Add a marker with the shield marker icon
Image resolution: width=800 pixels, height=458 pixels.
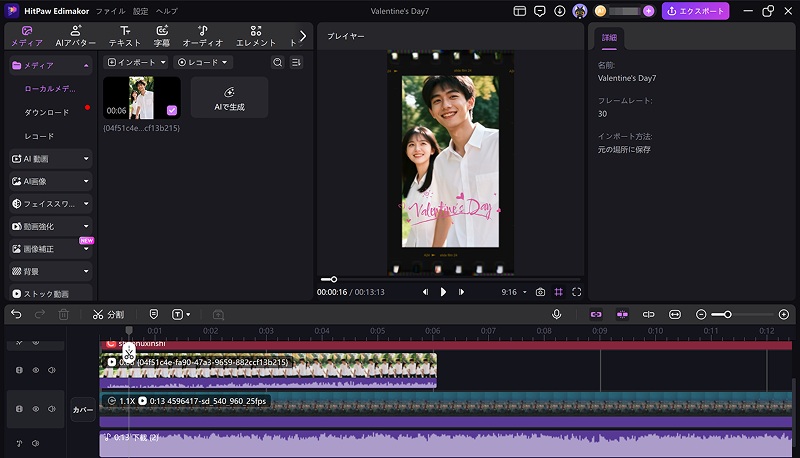point(154,314)
